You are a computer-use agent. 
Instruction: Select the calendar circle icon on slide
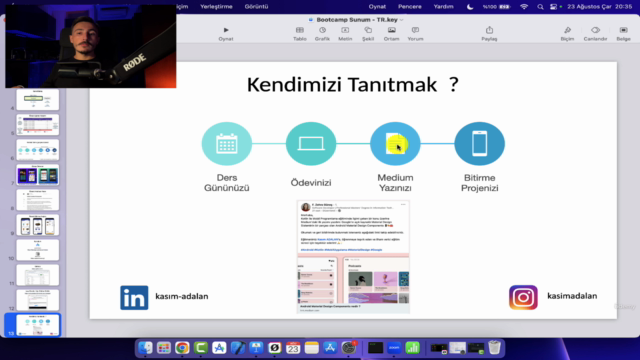coord(227,144)
